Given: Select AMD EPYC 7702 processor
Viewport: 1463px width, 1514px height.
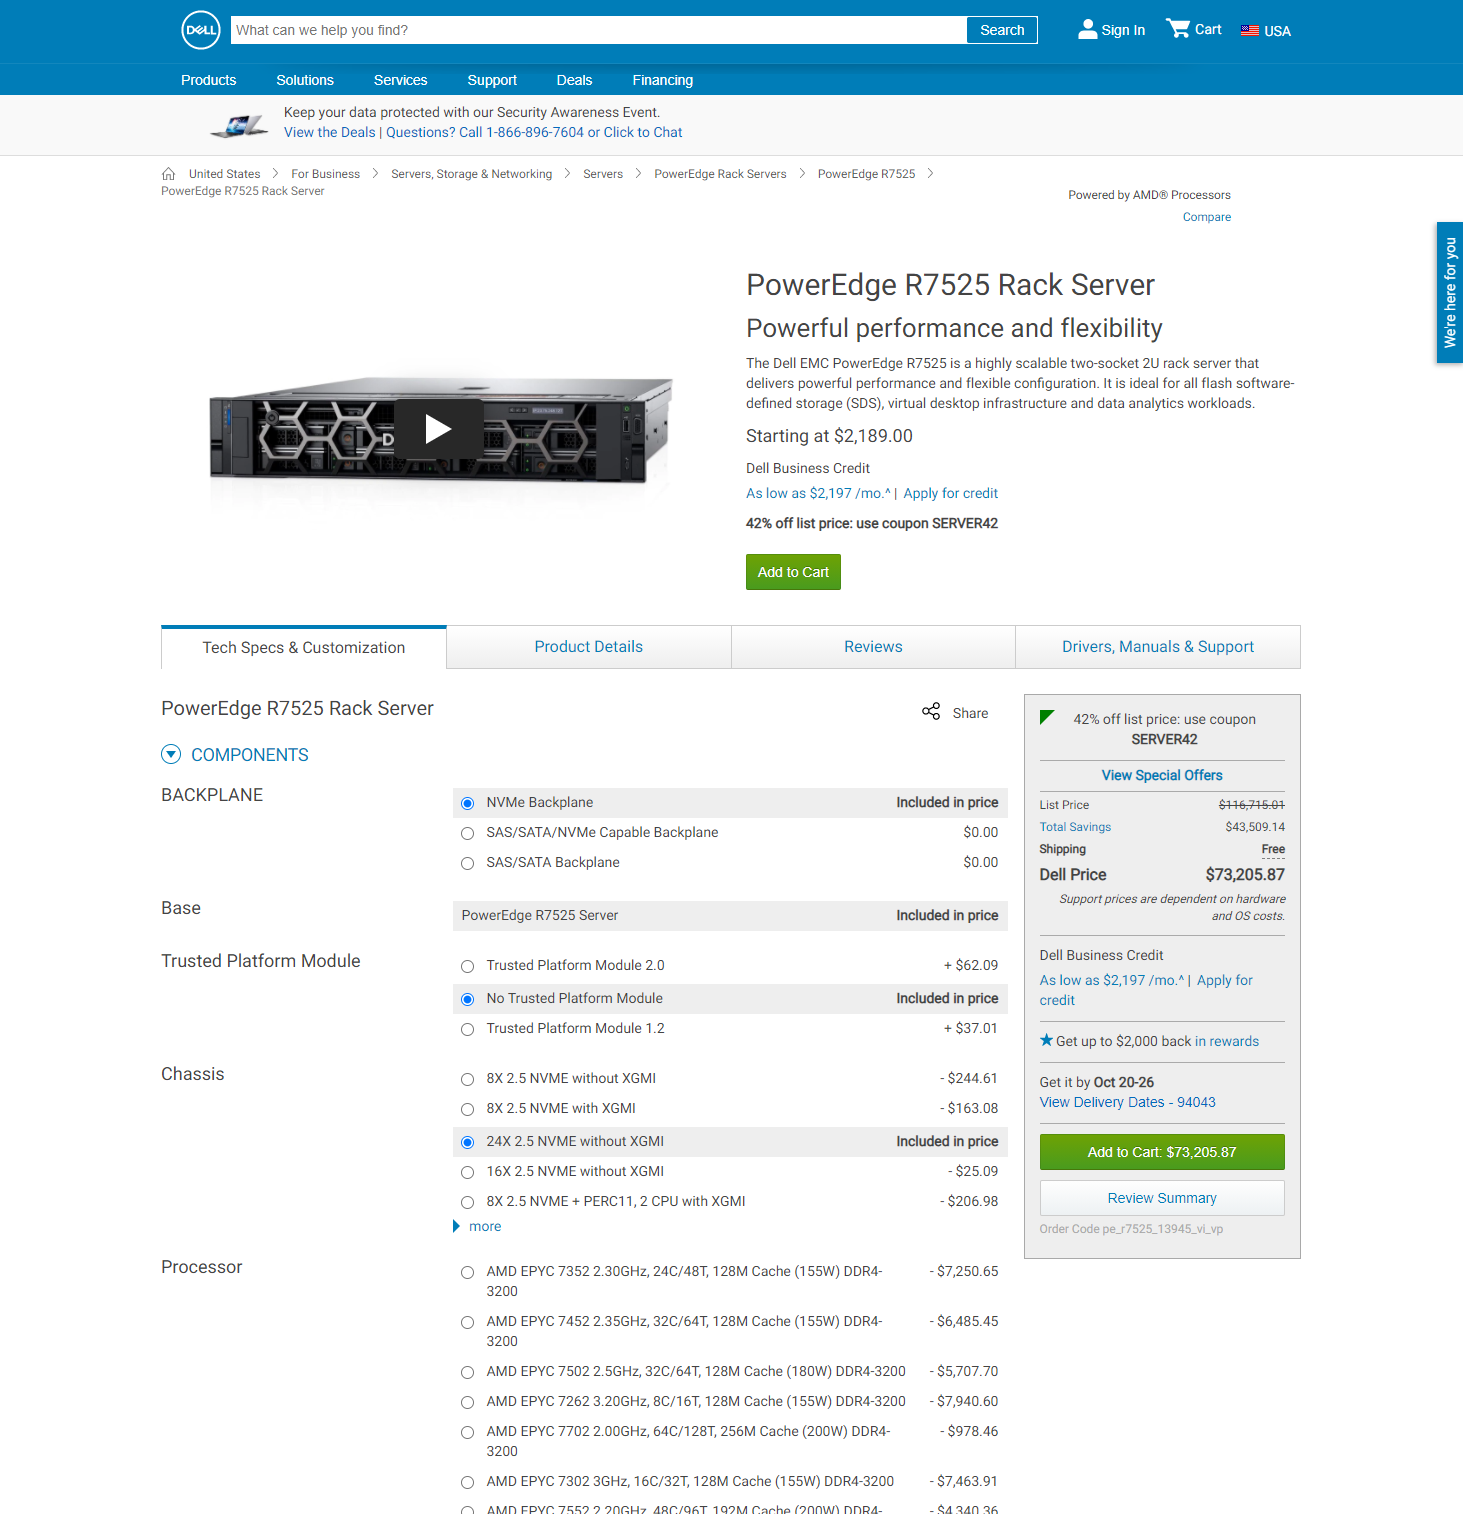Looking at the screenshot, I should [467, 1432].
